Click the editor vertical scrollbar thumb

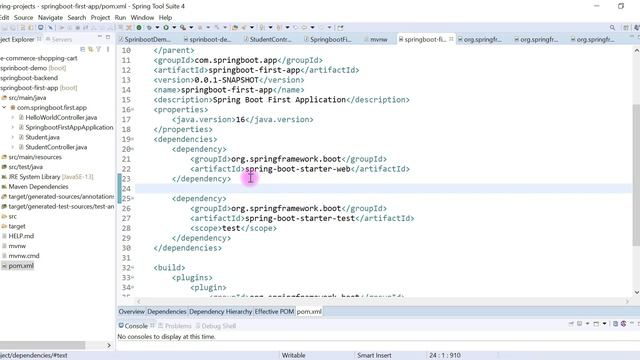636,175
